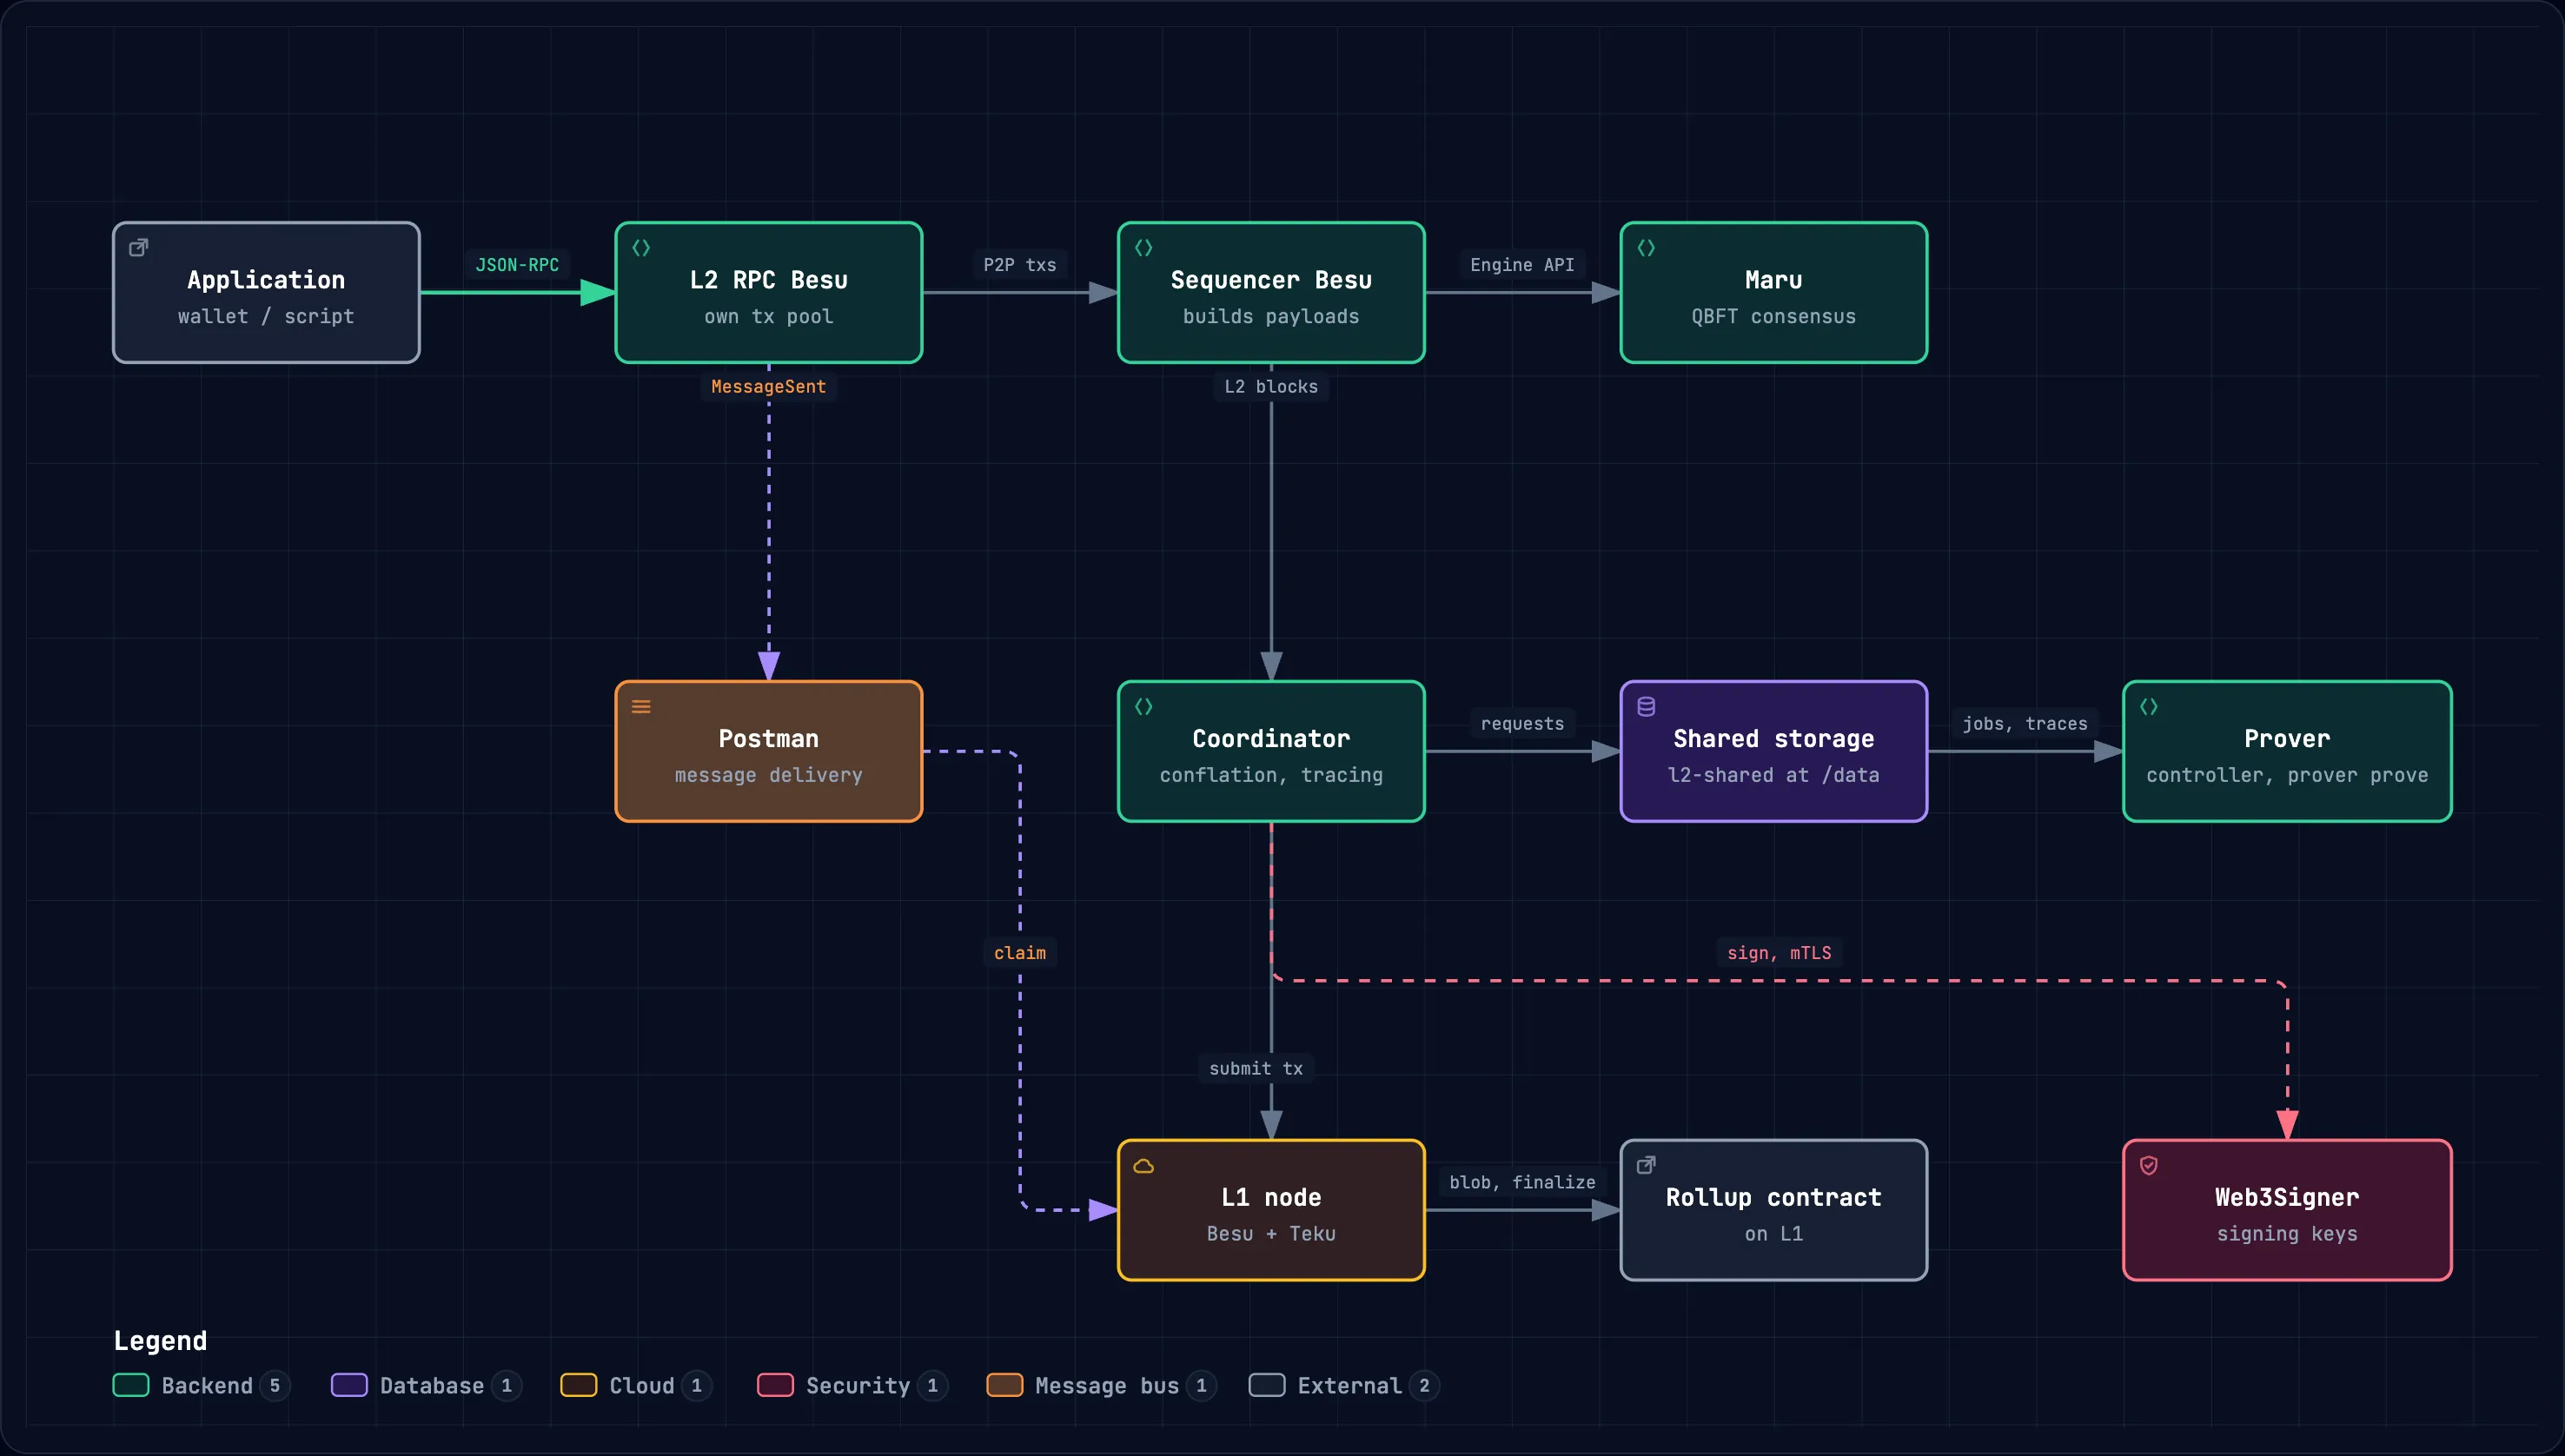
Task: Click the blob, finalize edge label
Action: click(1522, 1183)
